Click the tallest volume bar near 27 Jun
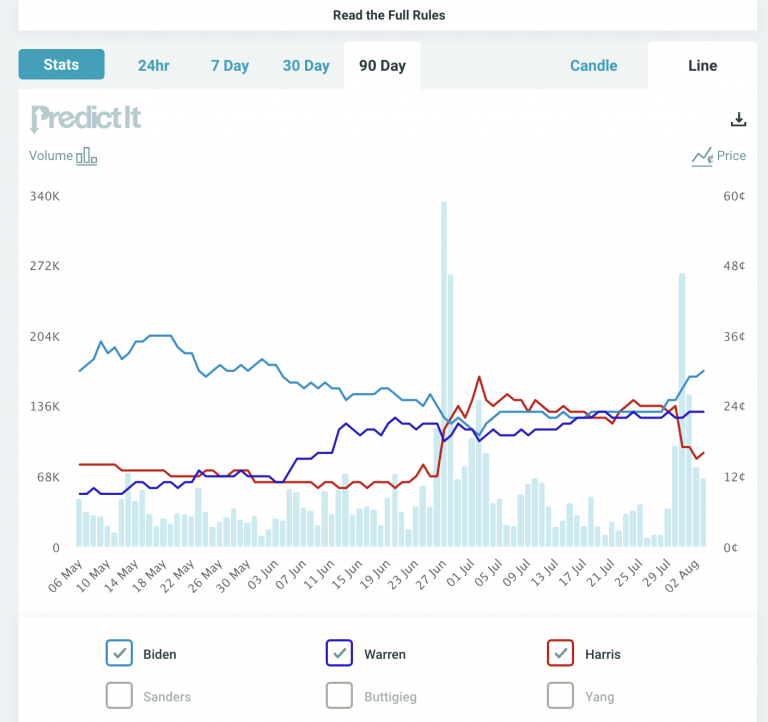The height and width of the screenshot is (722, 768). (444, 374)
